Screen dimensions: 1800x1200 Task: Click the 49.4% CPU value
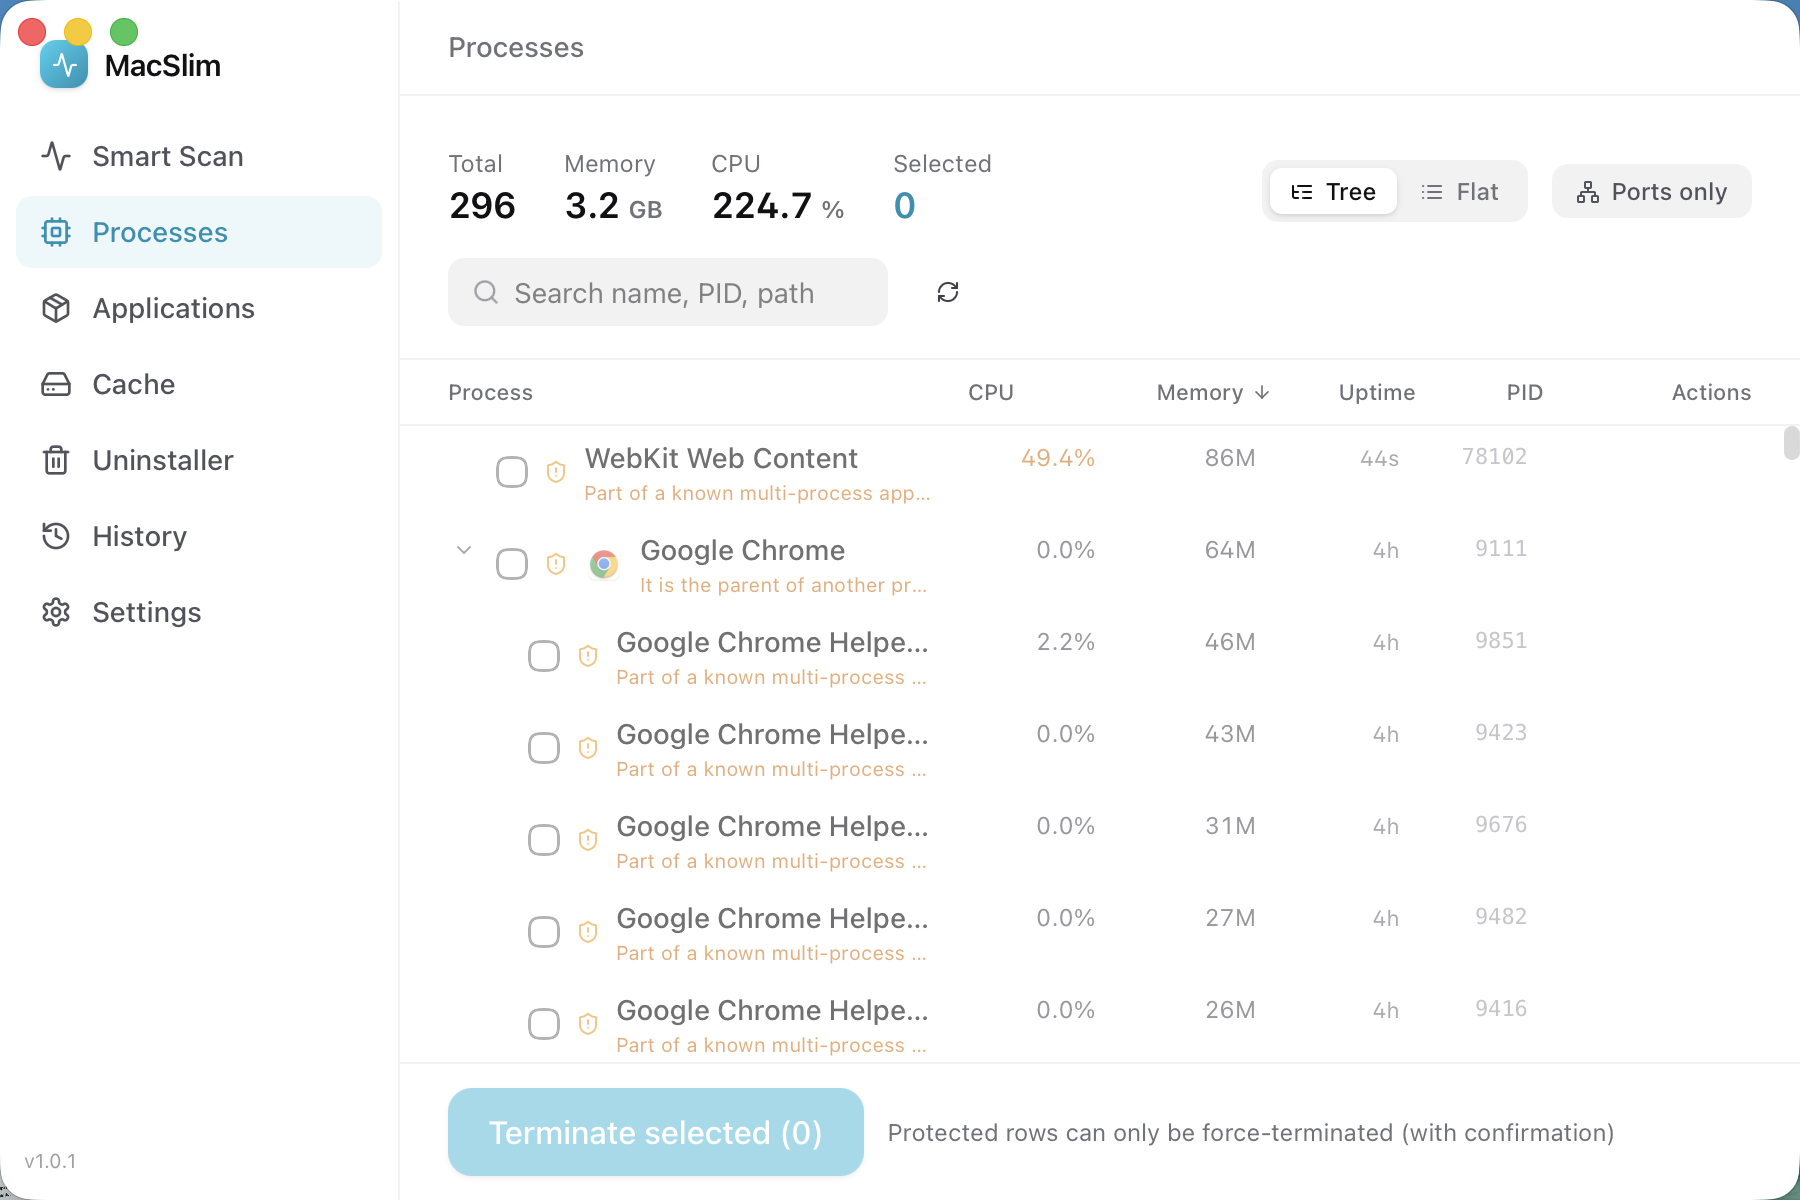[1058, 458]
